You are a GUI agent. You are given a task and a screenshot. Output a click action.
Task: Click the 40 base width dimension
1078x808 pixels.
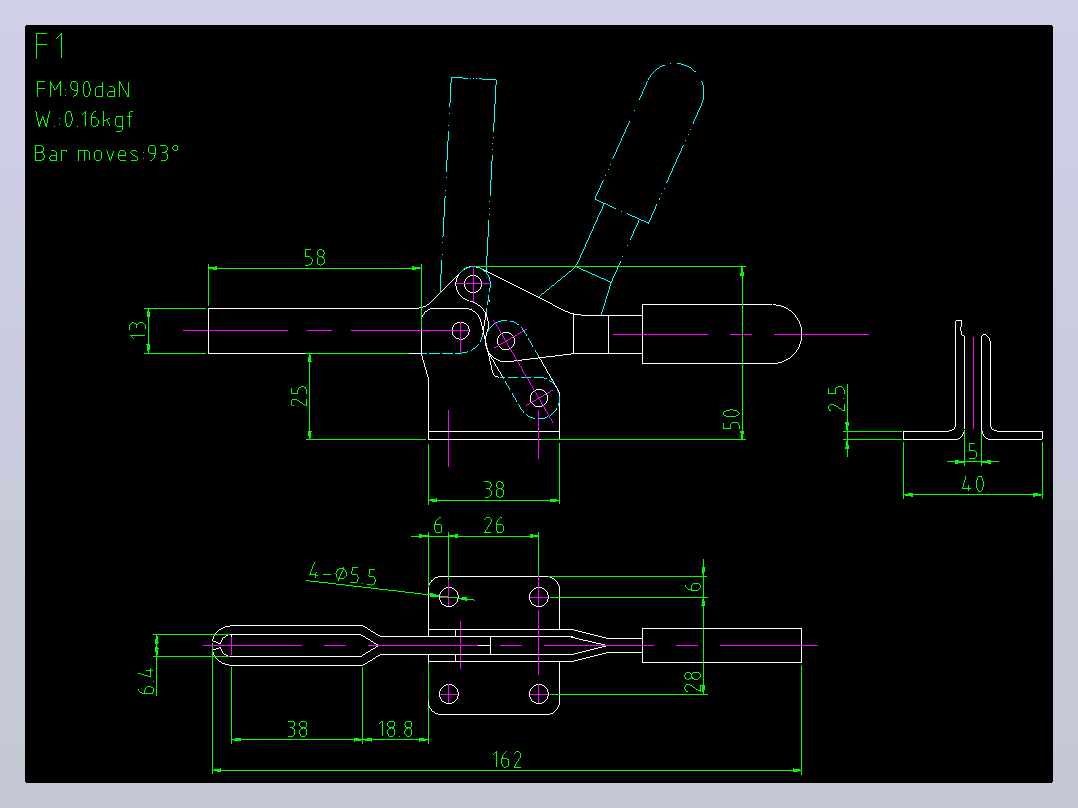tap(973, 484)
